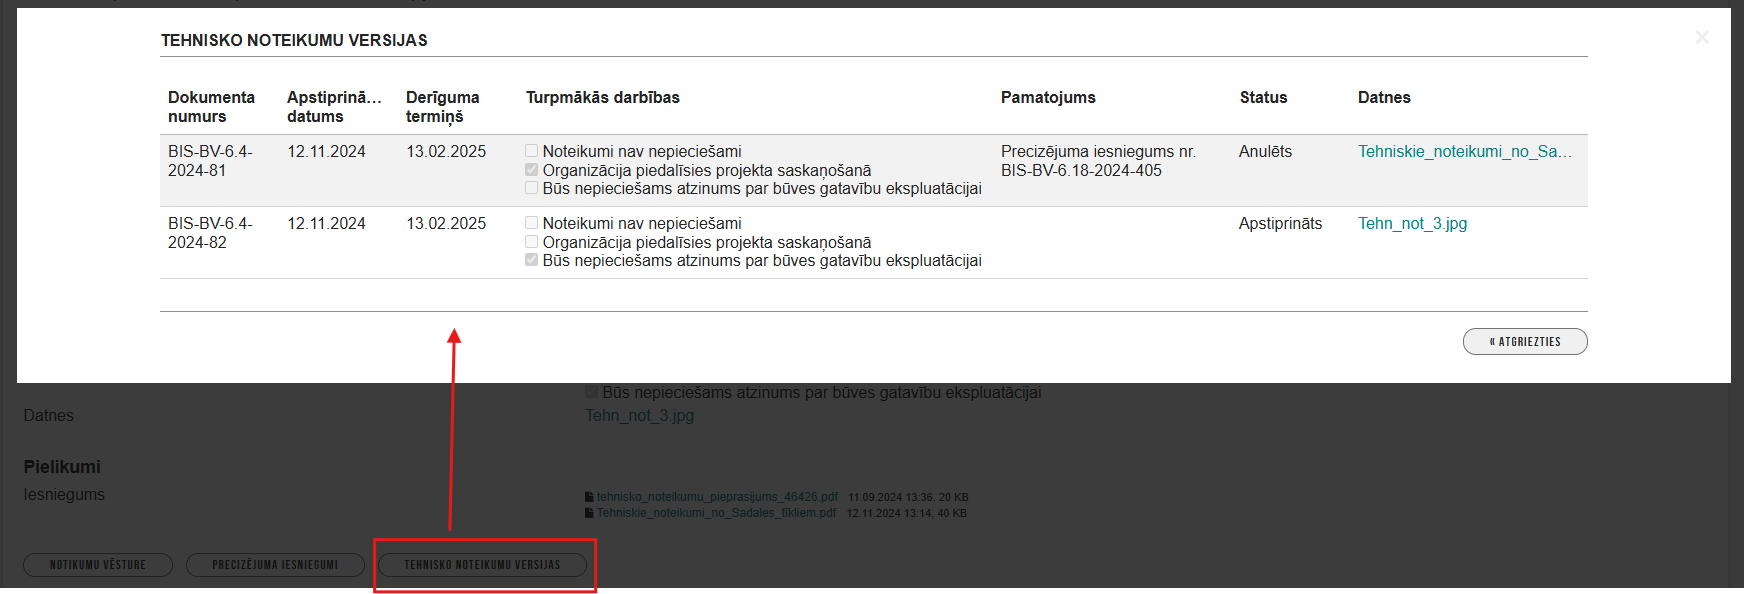The width and height of the screenshot is (1744, 594).
Task: Toggle 'Noteikumi nav nepieciešami' in the 2024-82 row
Action: [x=532, y=223]
